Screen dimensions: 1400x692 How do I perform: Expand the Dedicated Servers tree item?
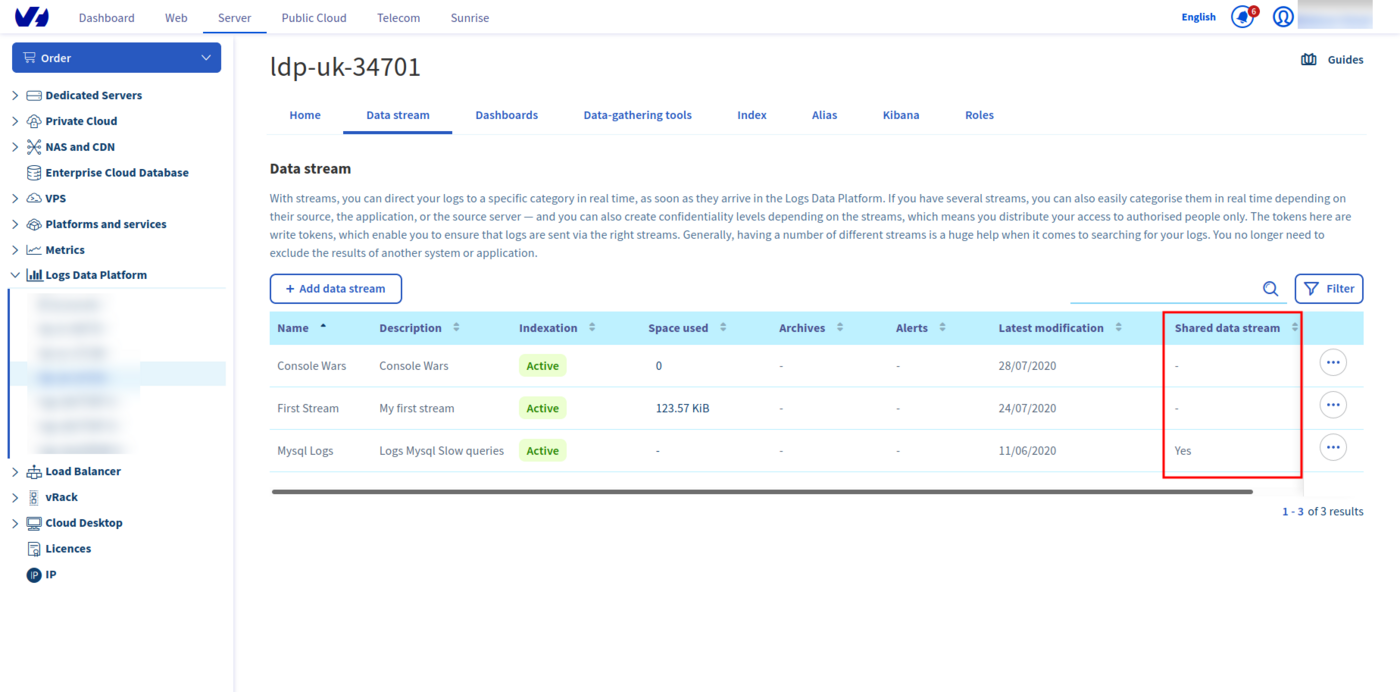click(x=15, y=96)
